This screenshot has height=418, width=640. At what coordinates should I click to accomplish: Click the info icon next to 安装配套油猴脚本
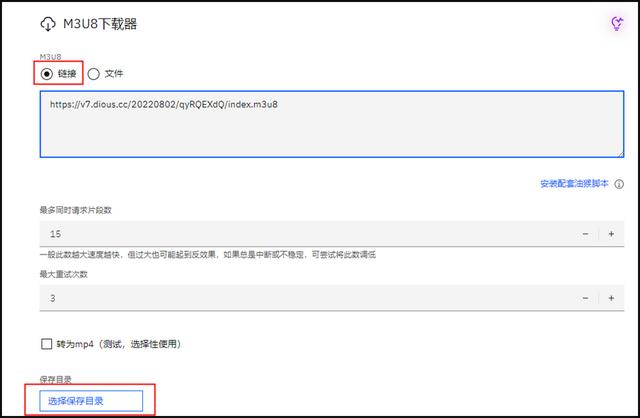pos(620,184)
